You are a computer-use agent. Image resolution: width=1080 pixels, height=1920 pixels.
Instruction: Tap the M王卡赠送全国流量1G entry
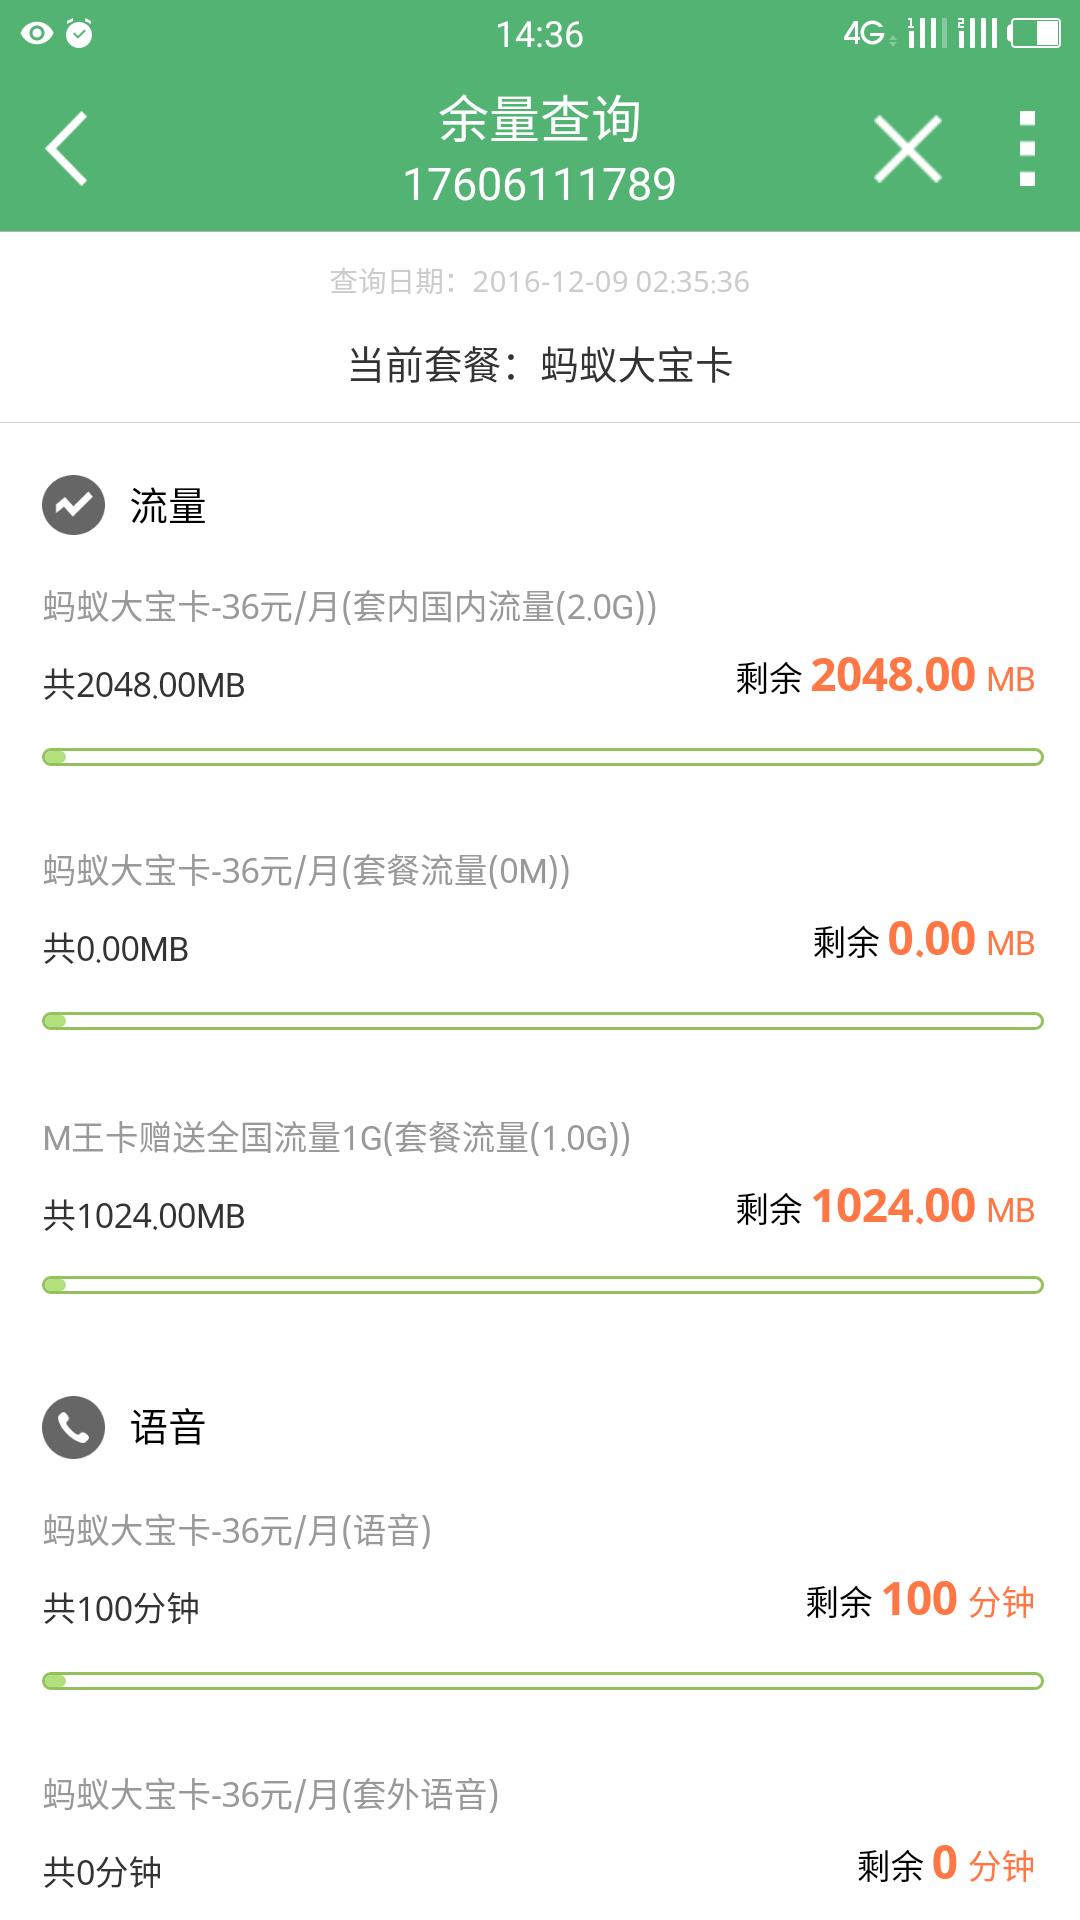[x=336, y=1138]
